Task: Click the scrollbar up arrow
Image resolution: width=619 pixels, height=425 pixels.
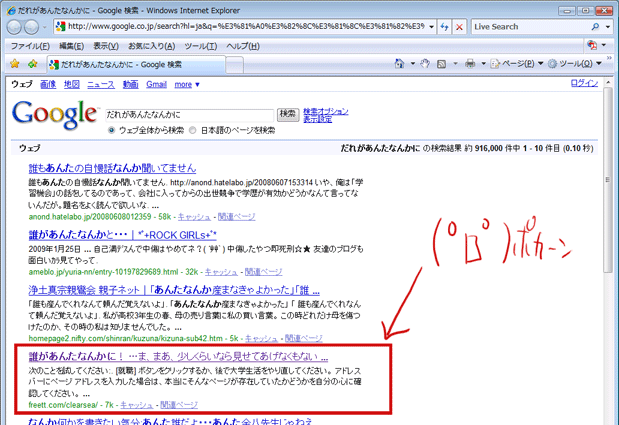Action: click(608, 82)
